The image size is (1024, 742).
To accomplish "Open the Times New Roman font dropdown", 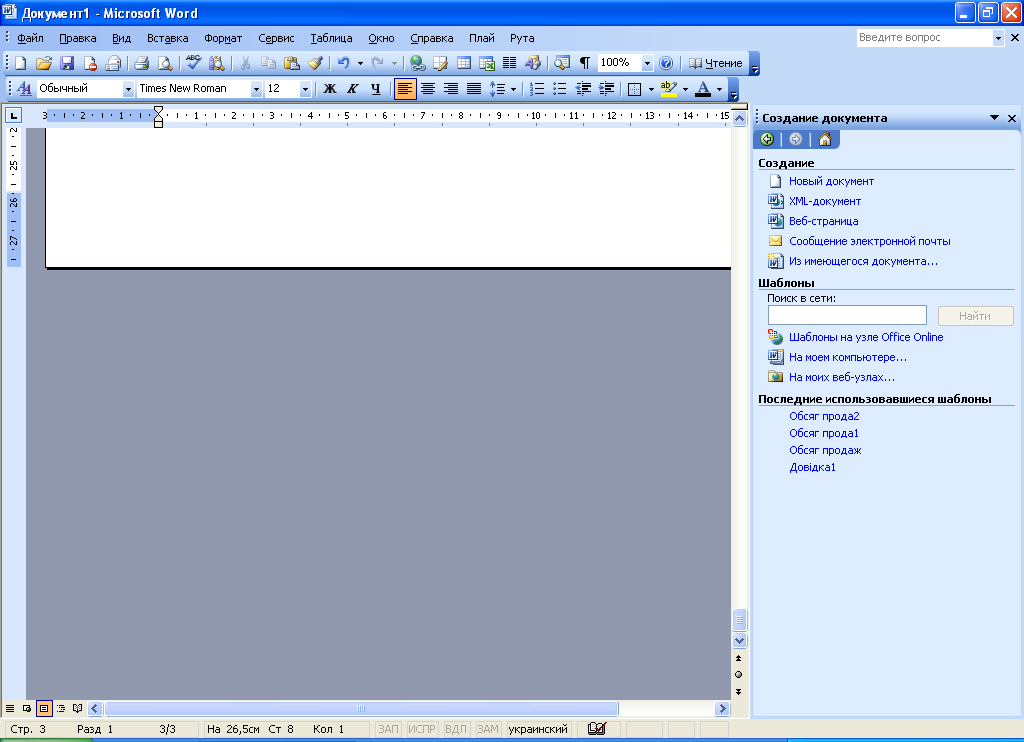I will click(x=256, y=89).
